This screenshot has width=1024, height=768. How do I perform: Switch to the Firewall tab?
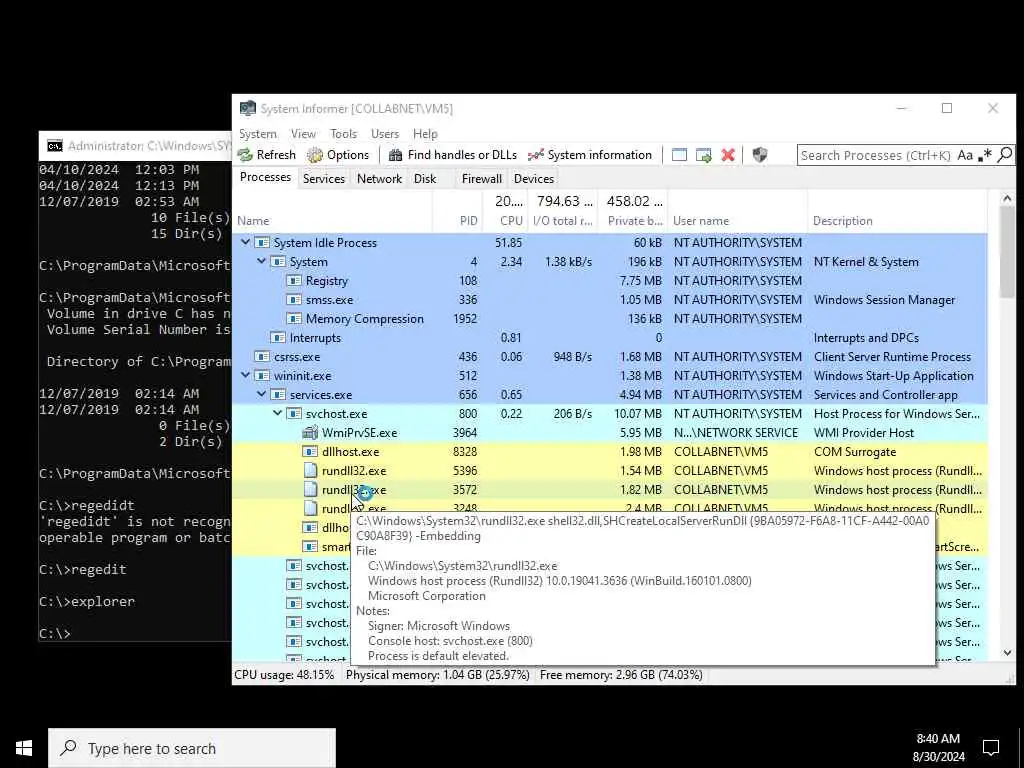[481, 178]
